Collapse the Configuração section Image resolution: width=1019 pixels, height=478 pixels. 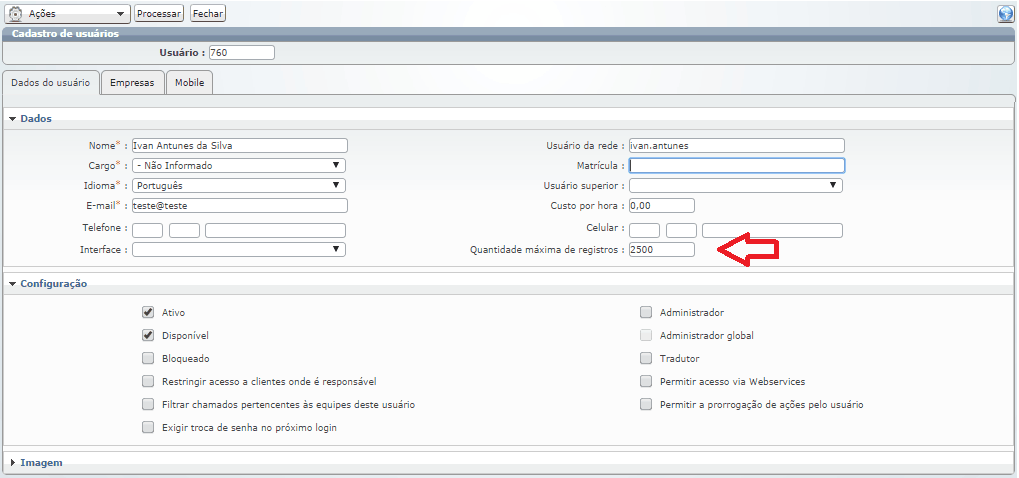pos(13,284)
